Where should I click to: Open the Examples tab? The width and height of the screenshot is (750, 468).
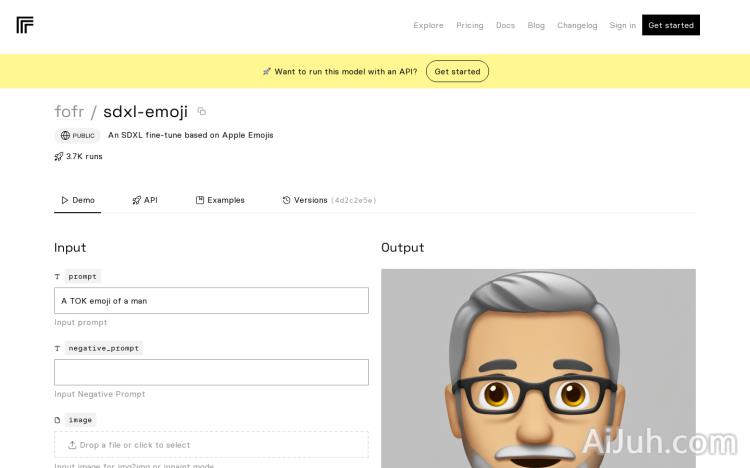(220, 200)
